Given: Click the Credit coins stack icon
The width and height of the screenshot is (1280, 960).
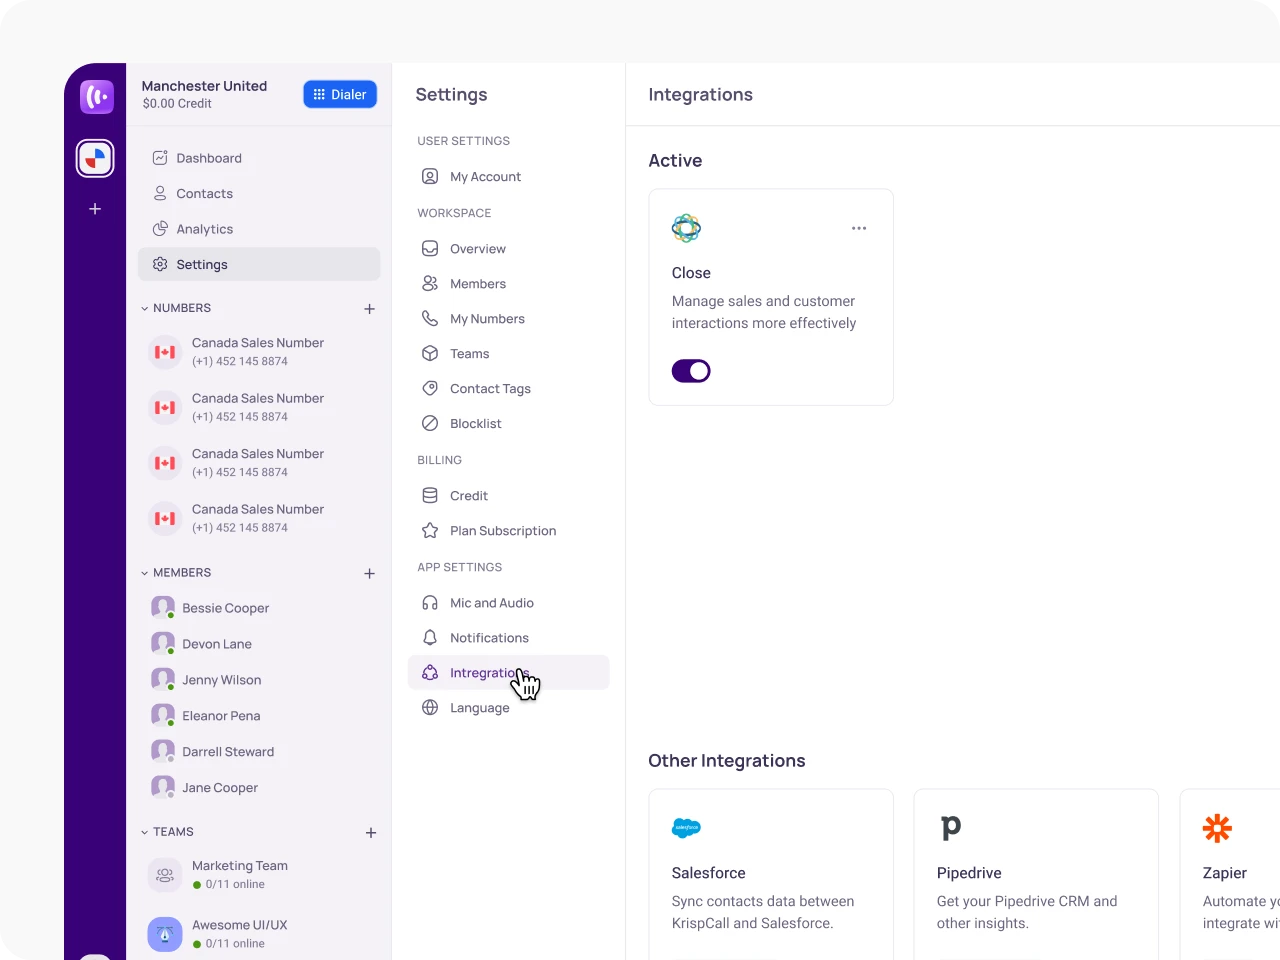Looking at the screenshot, I should (430, 496).
